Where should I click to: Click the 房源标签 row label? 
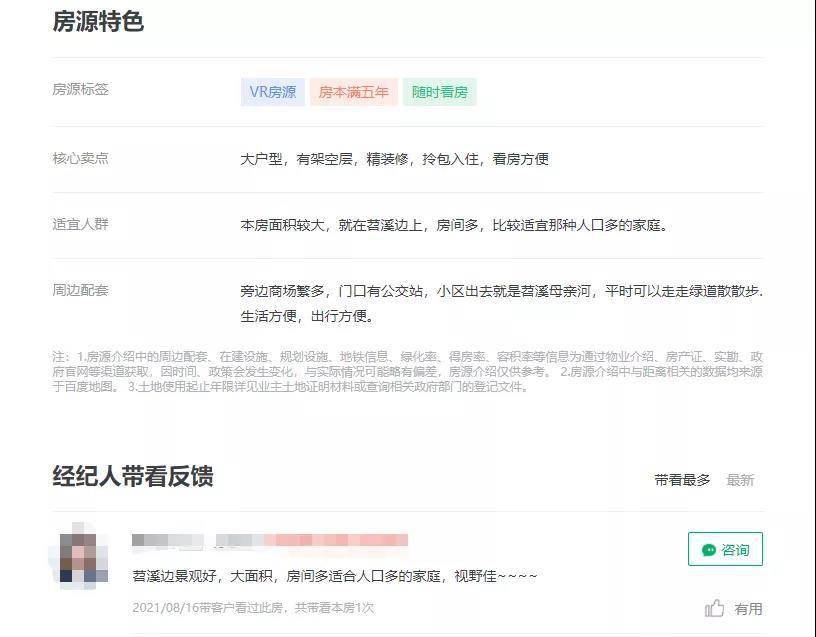coord(81,90)
